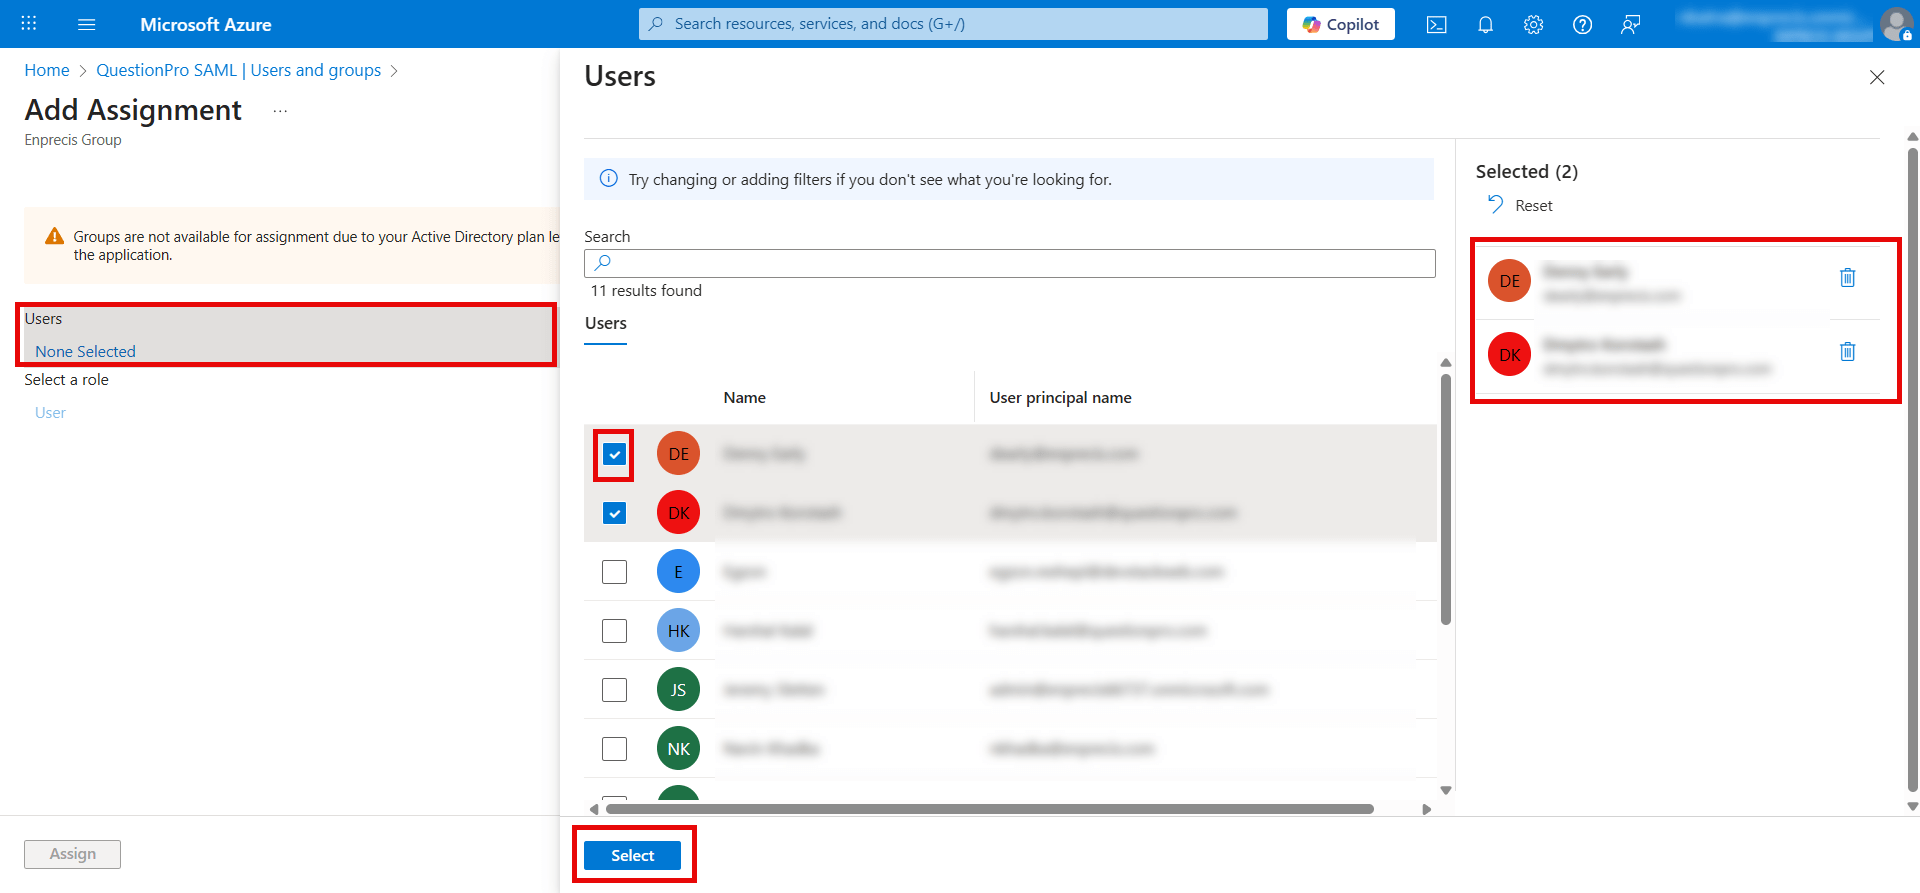Click the None Selected users link
The height and width of the screenshot is (893, 1920).
85,351
